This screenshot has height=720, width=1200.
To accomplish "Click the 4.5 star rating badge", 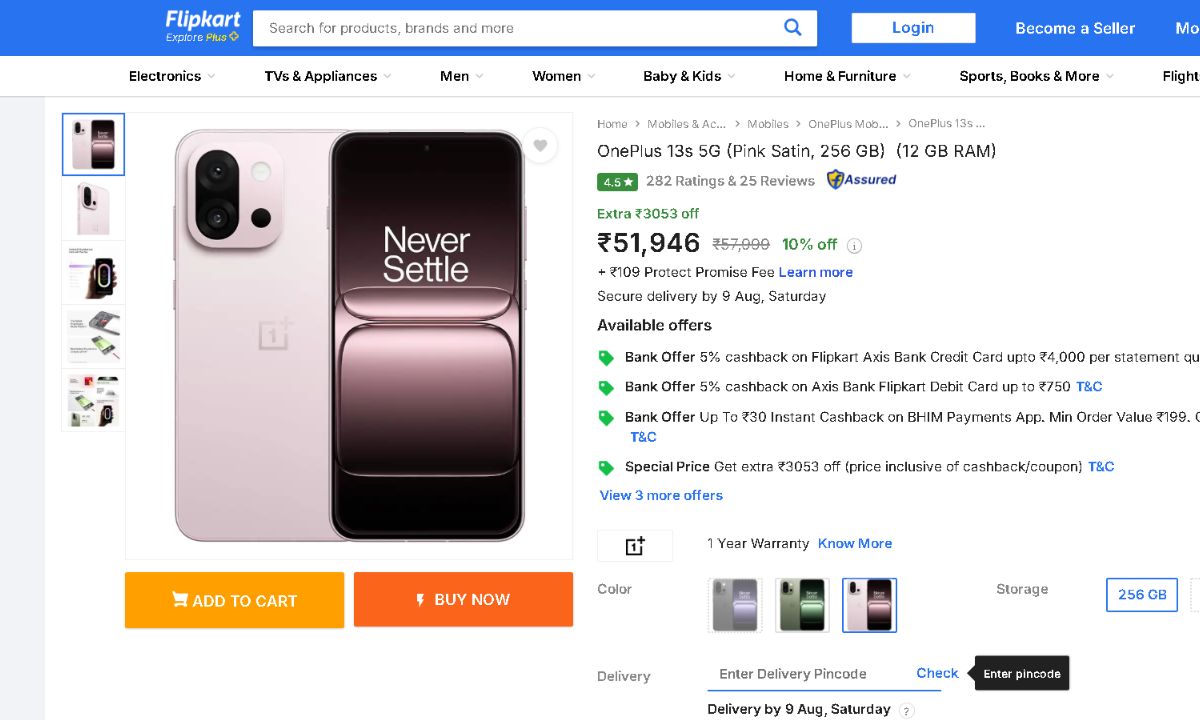I will tap(617, 182).
